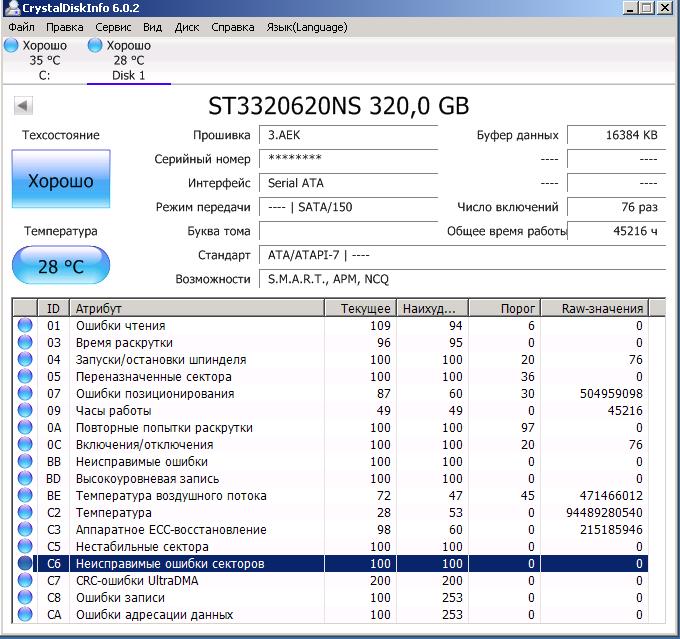Click the status icon of attribute 01 row

[x=25, y=325]
